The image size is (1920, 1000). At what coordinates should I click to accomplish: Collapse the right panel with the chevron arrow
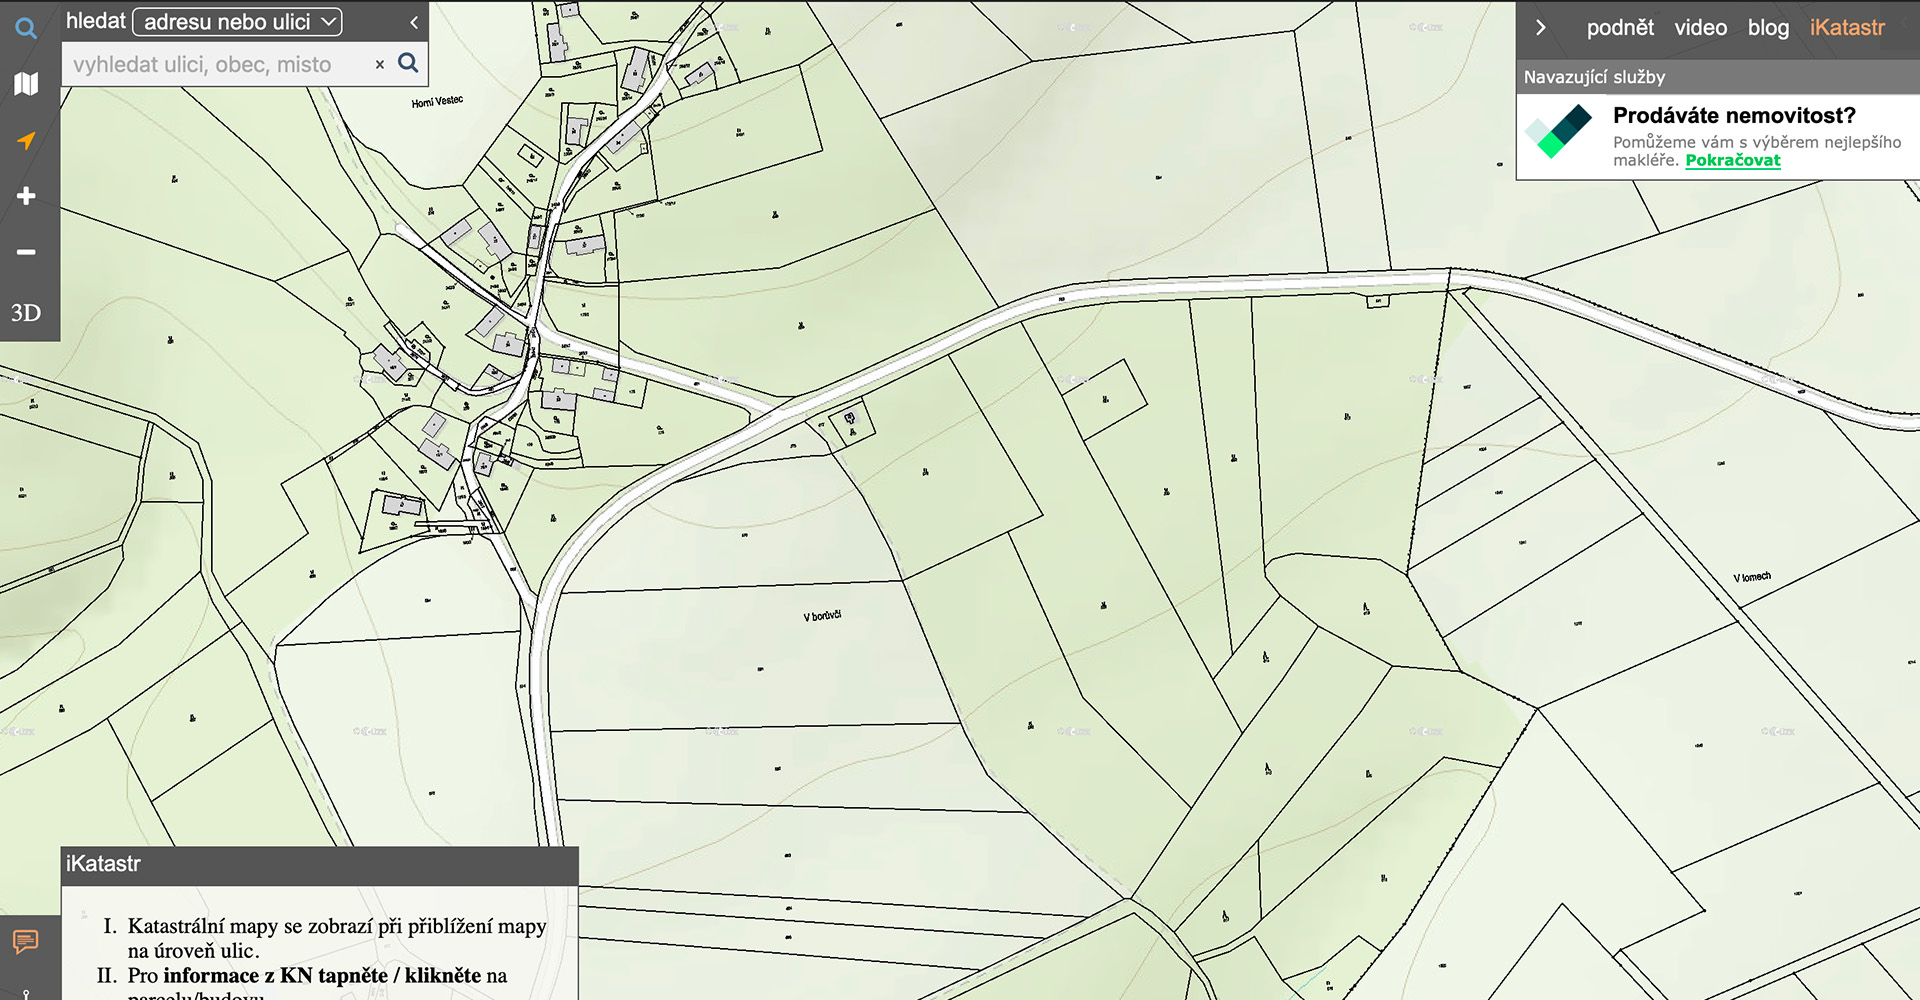1541,28
